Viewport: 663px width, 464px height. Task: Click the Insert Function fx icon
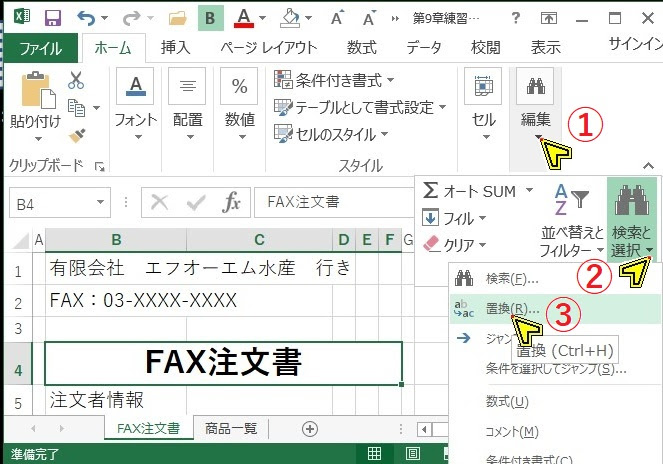[x=231, y=202]
